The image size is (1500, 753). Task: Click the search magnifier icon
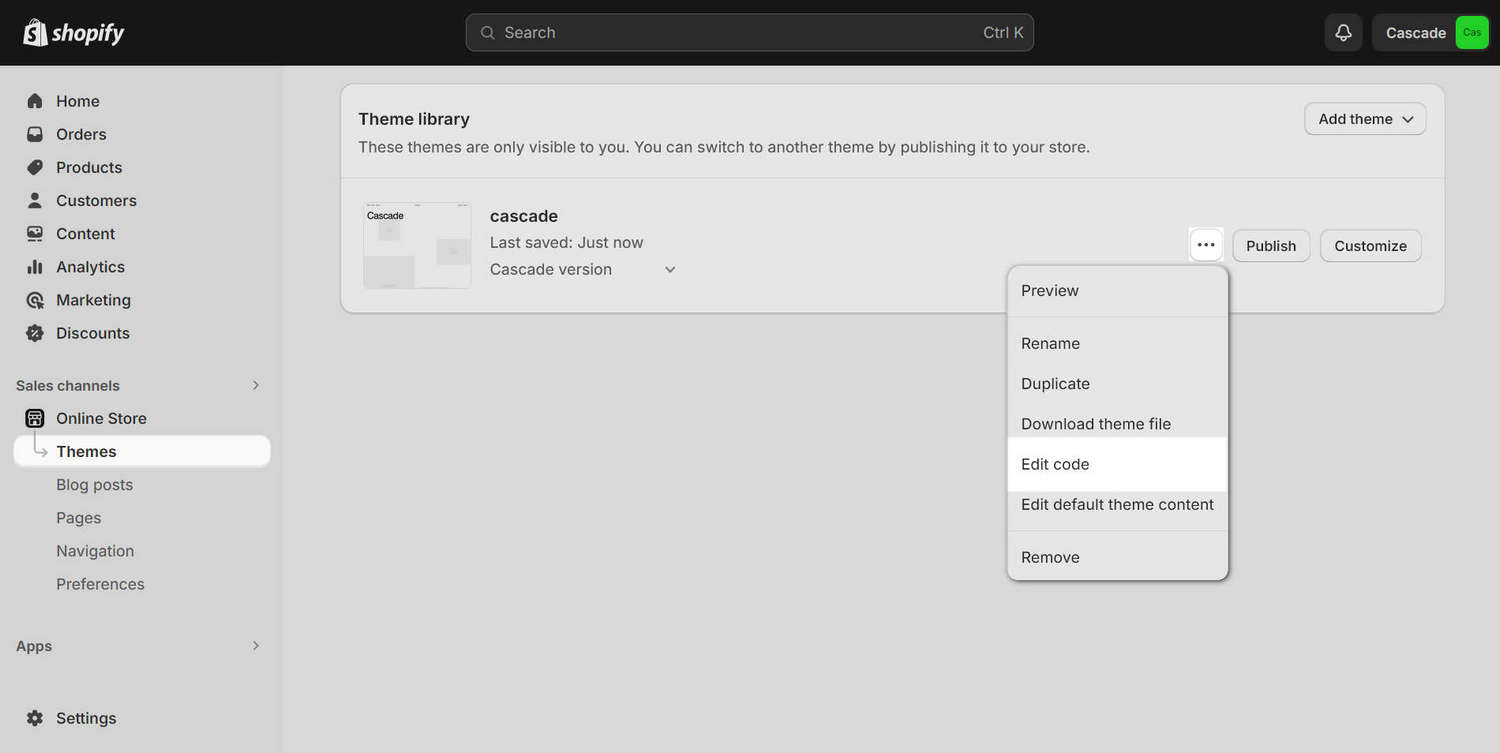488,33
